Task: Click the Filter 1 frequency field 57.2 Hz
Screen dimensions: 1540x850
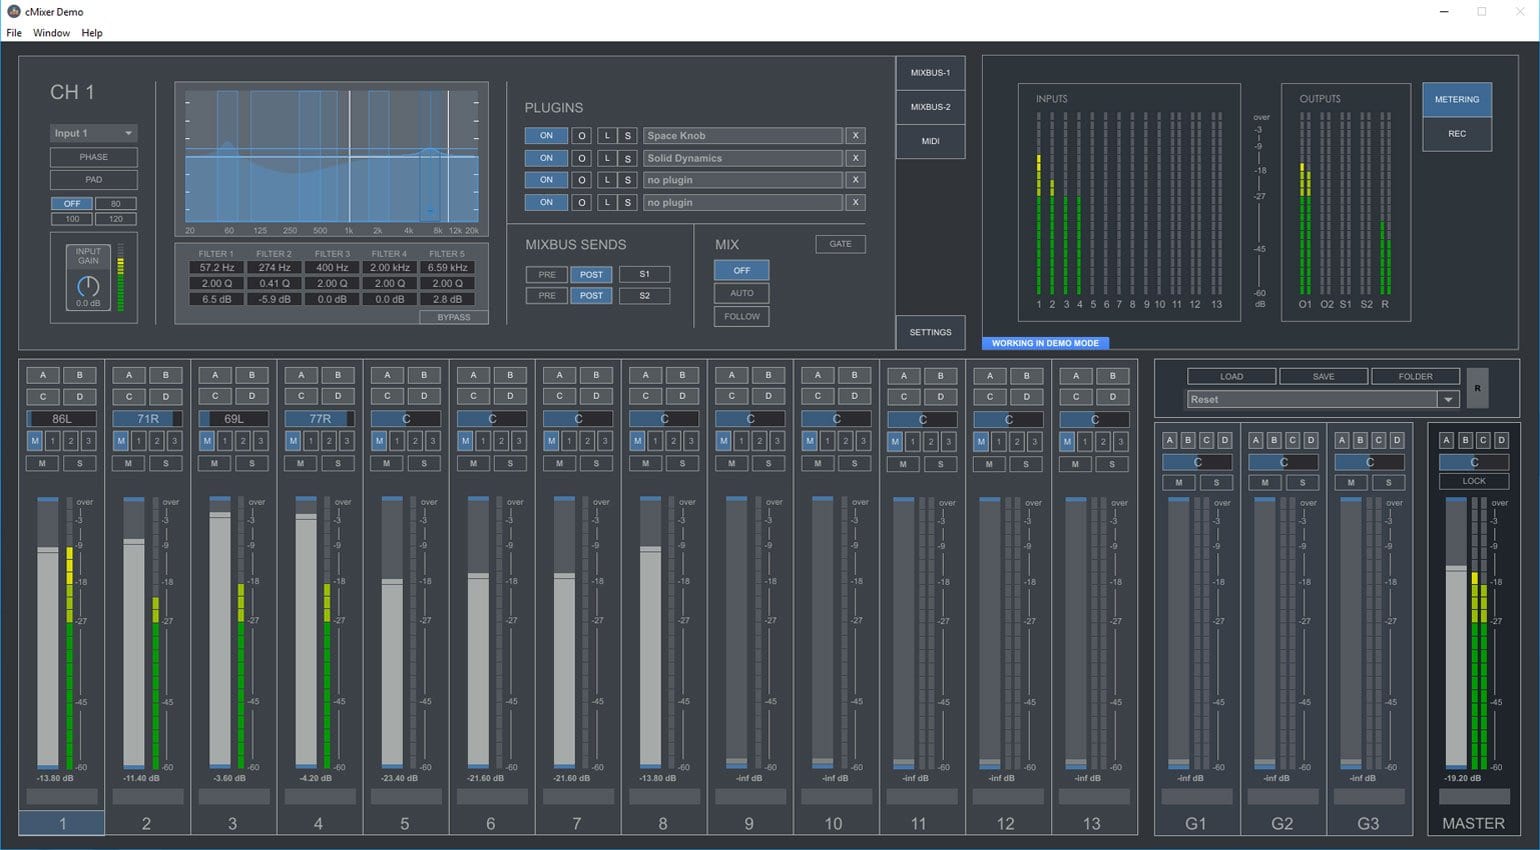Action: coord(217,268)
